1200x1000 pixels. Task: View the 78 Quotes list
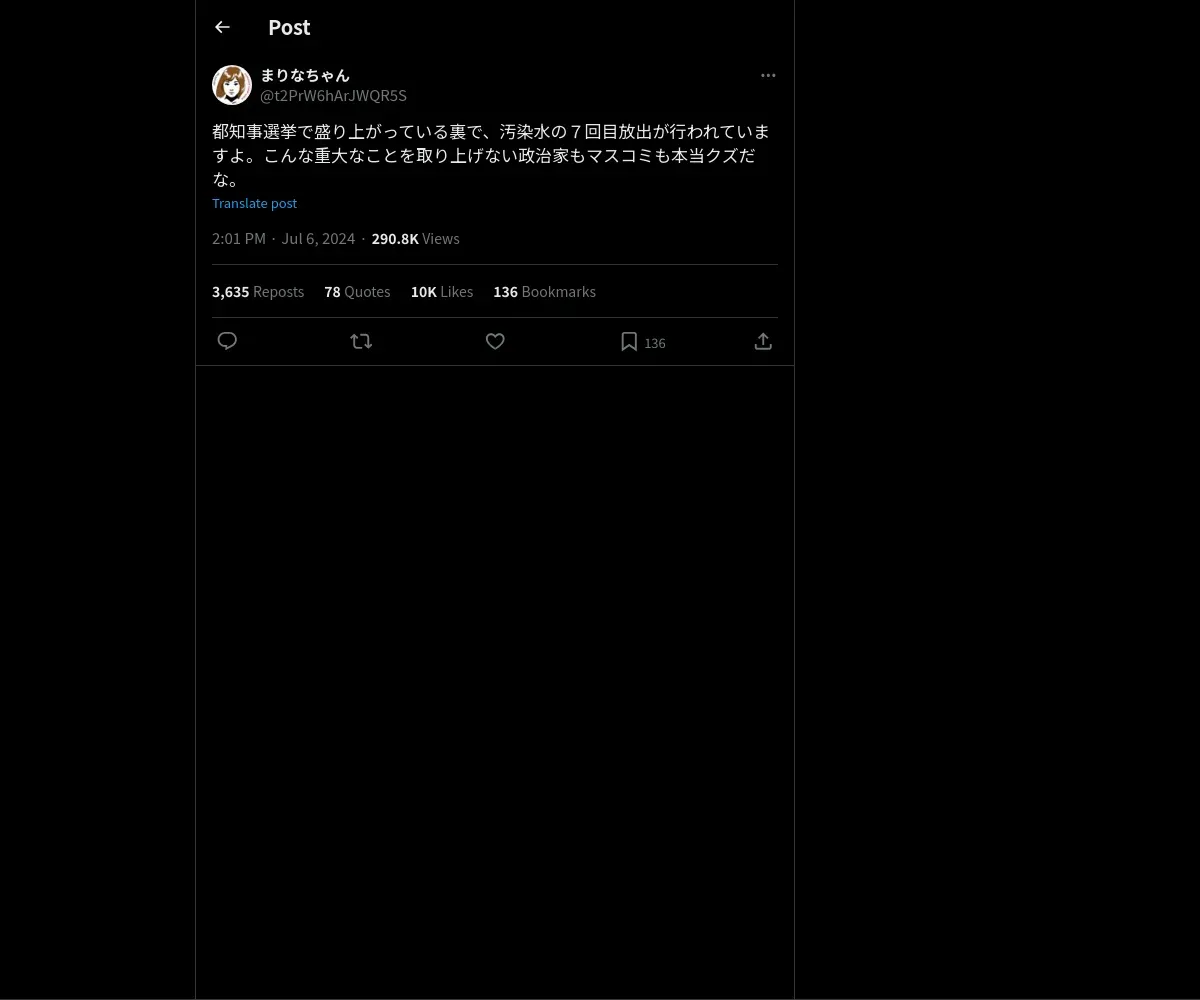coord(357,292)
